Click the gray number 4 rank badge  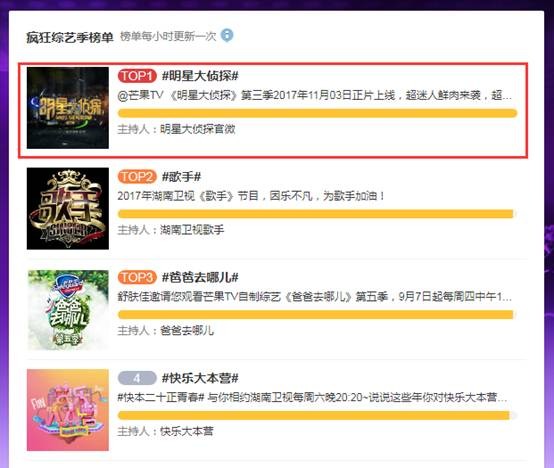[137, 378]
